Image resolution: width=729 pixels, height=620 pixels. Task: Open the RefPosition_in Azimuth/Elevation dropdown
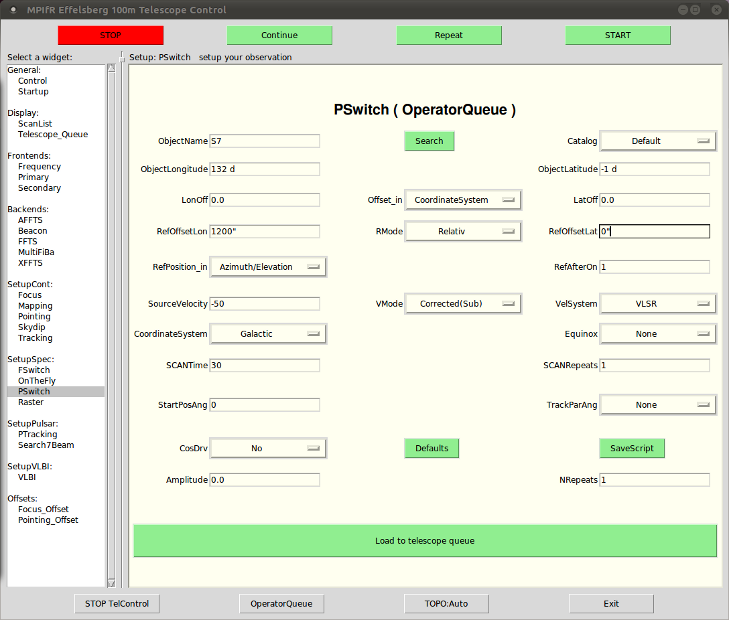point(268,267)
